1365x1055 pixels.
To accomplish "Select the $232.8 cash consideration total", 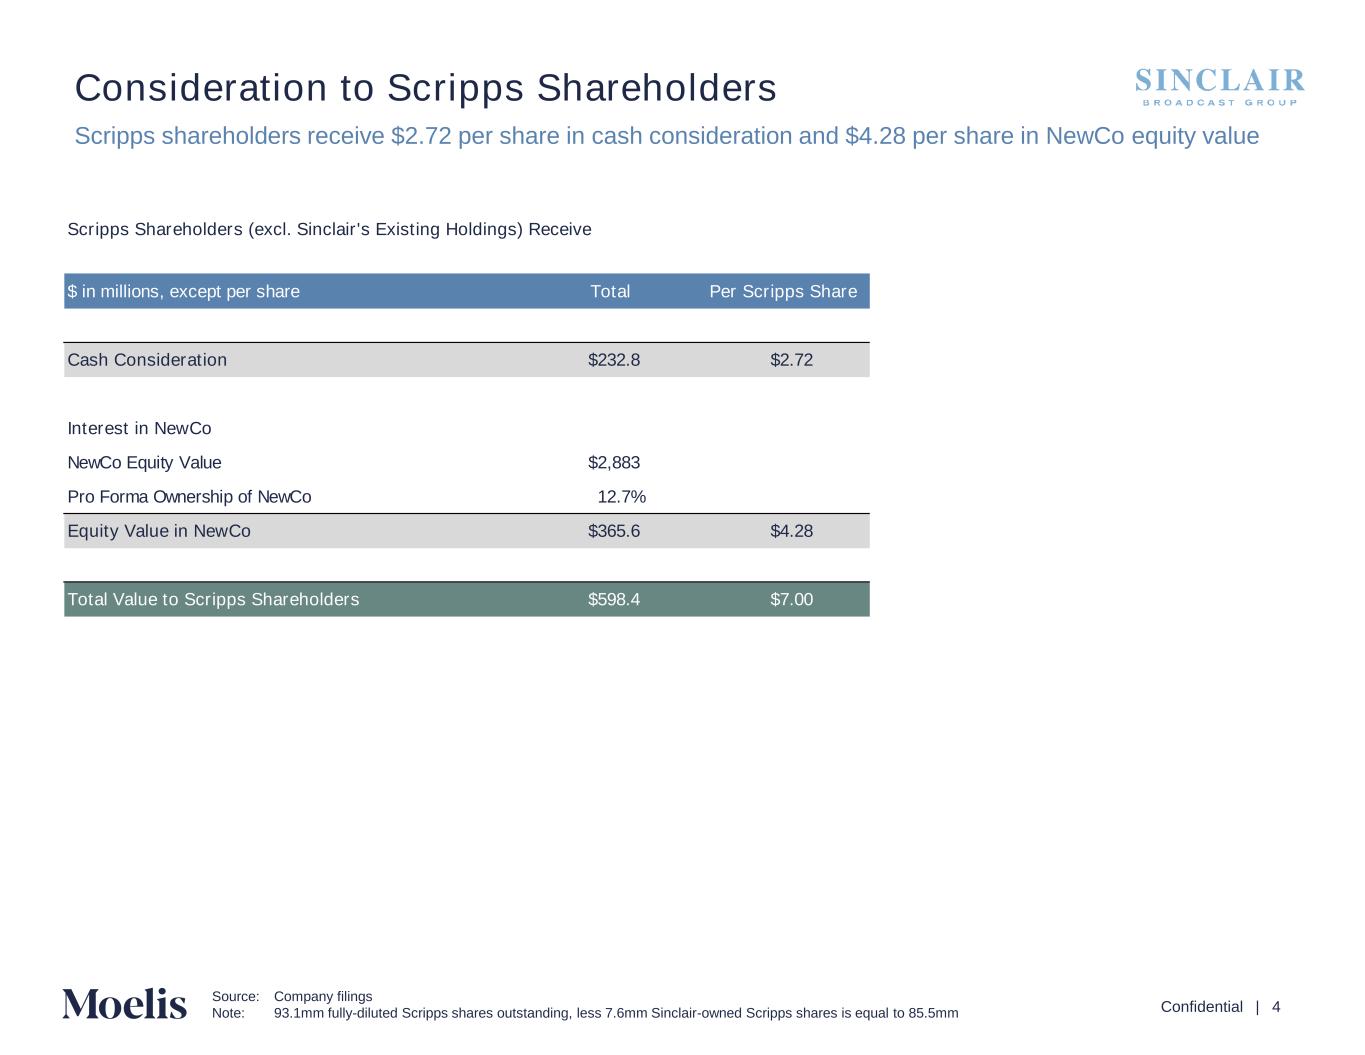I will point(614,360).
